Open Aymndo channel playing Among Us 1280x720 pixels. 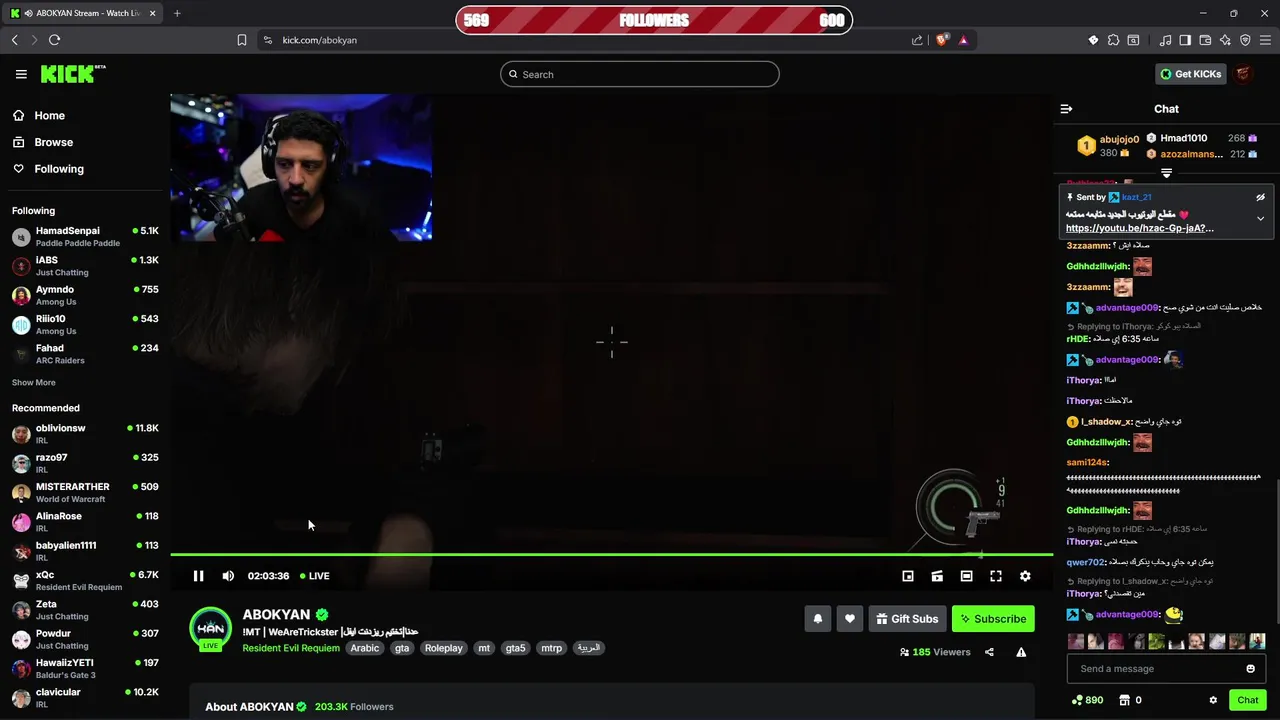[x=85, y=295]
